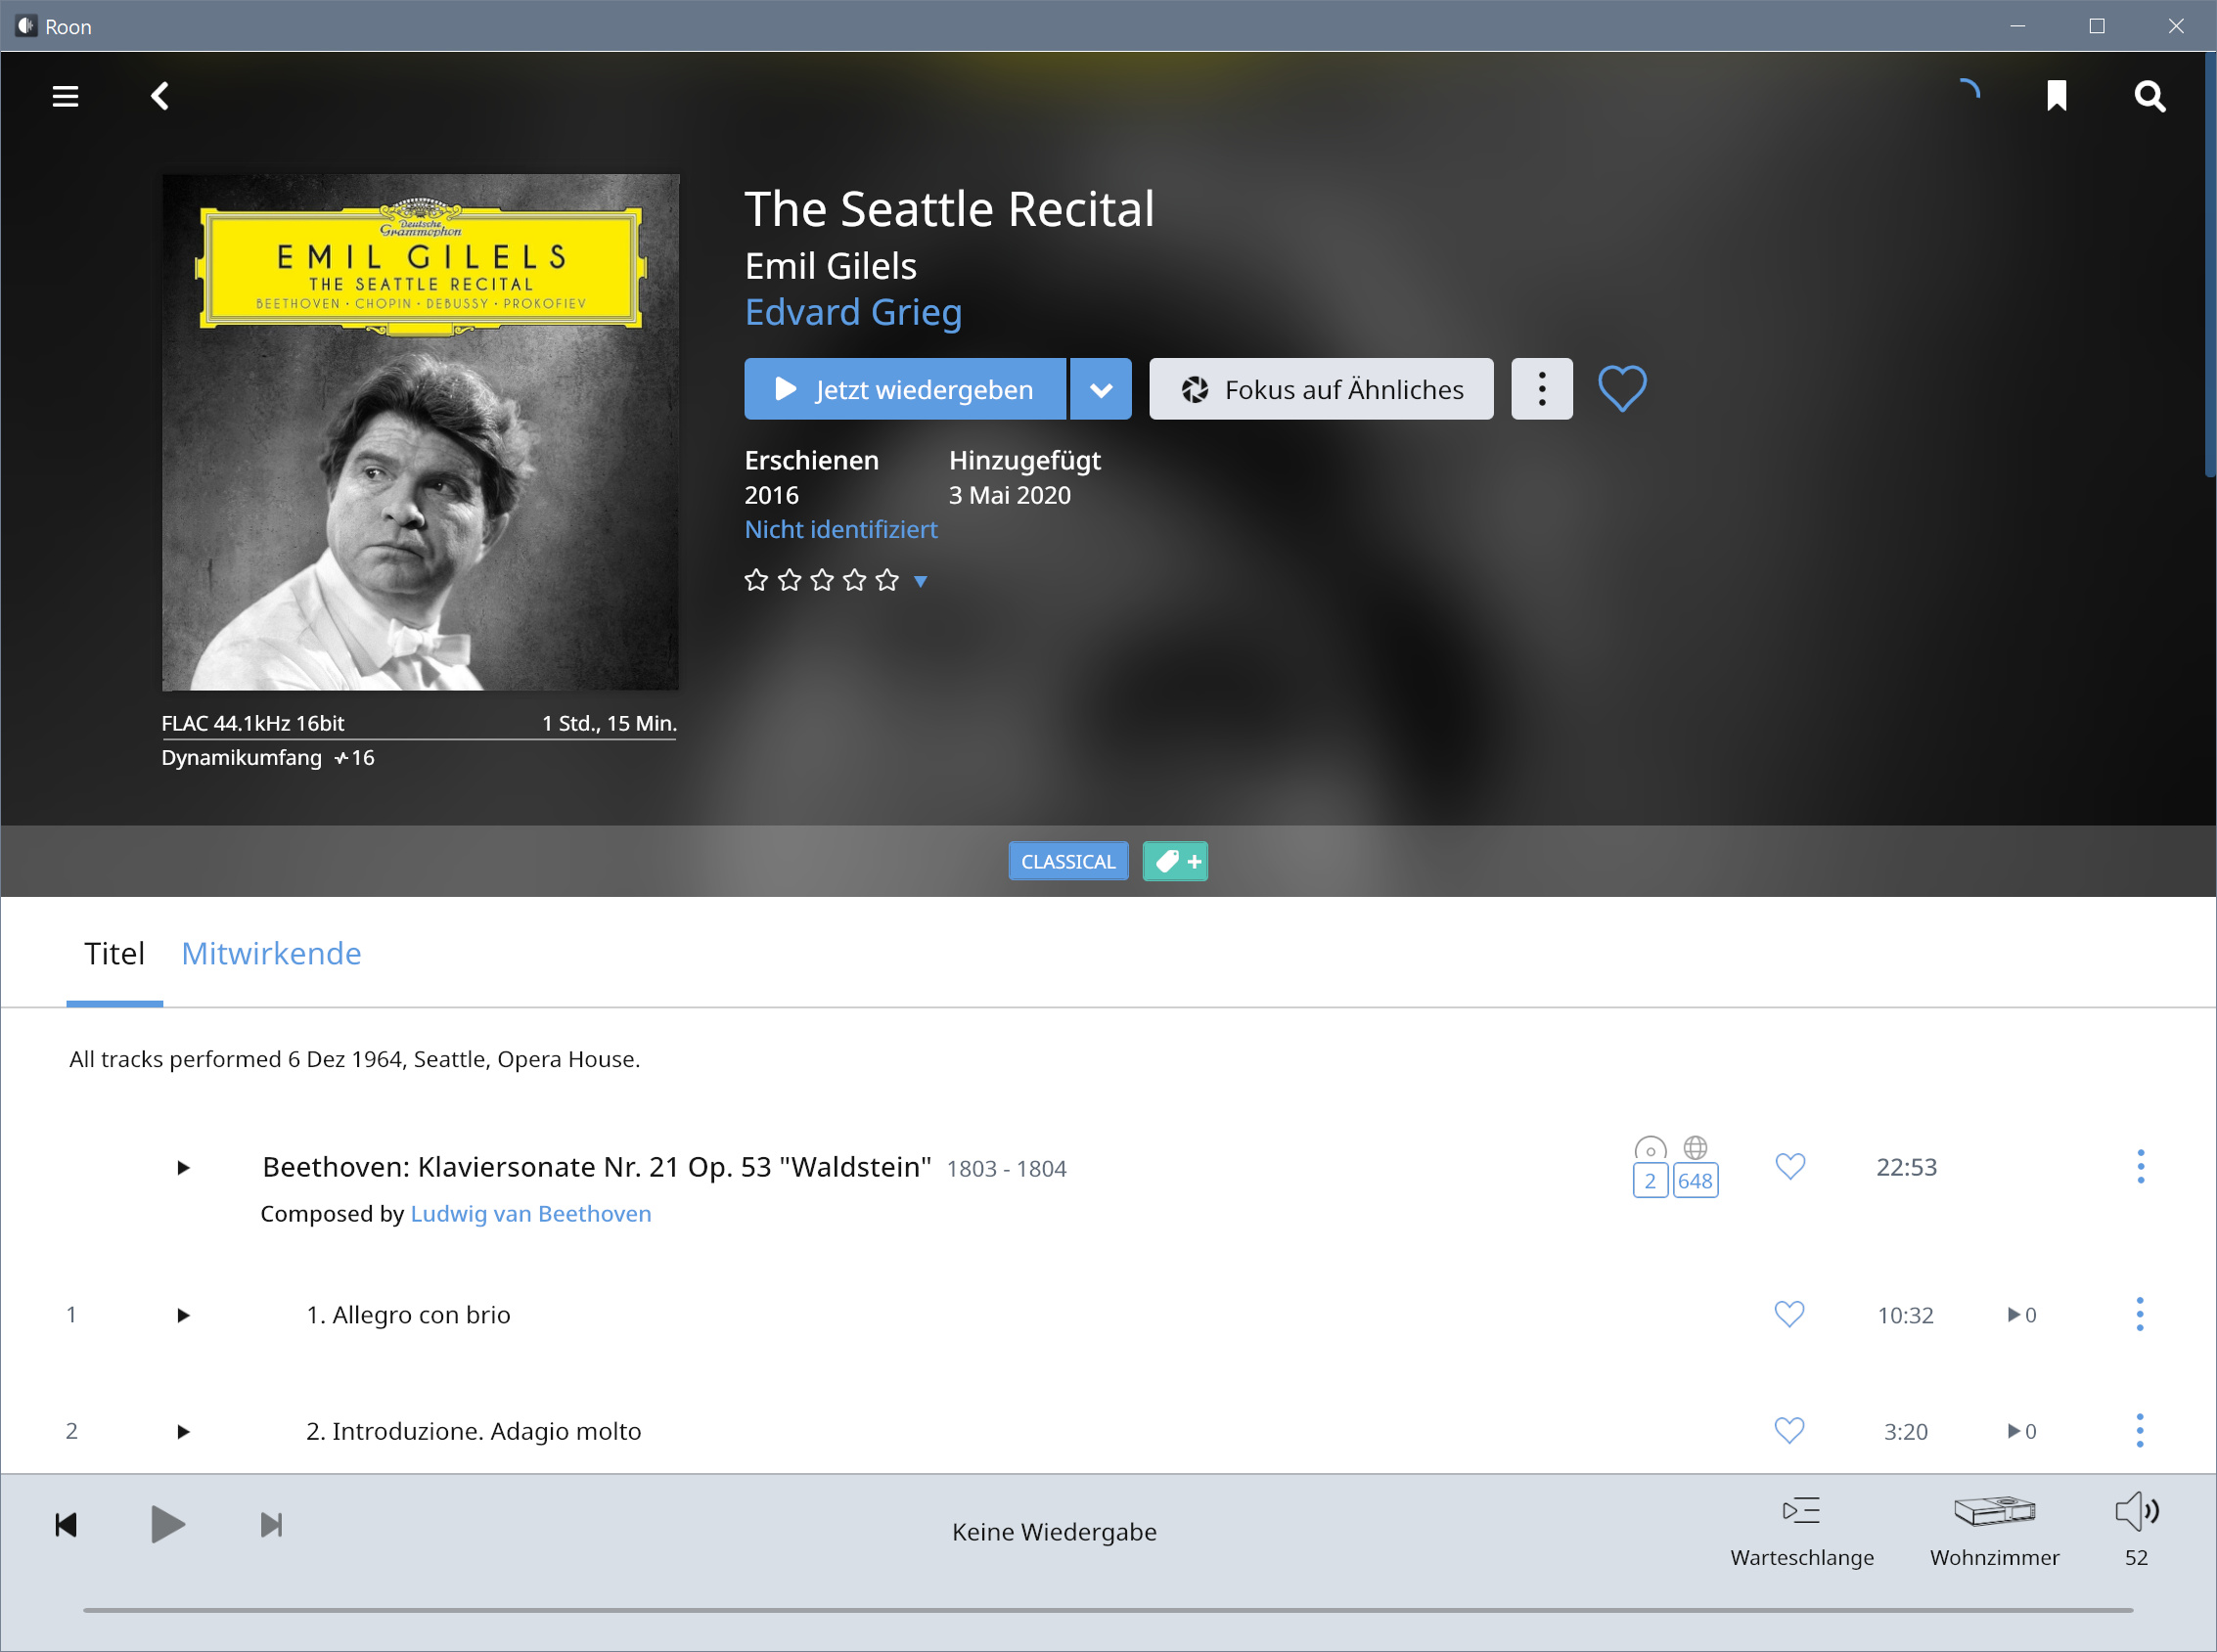Toggle heart for Introduzione. Adagio molto
Viewport: 2217px width, 1652px height.
pos(1789,1431)
